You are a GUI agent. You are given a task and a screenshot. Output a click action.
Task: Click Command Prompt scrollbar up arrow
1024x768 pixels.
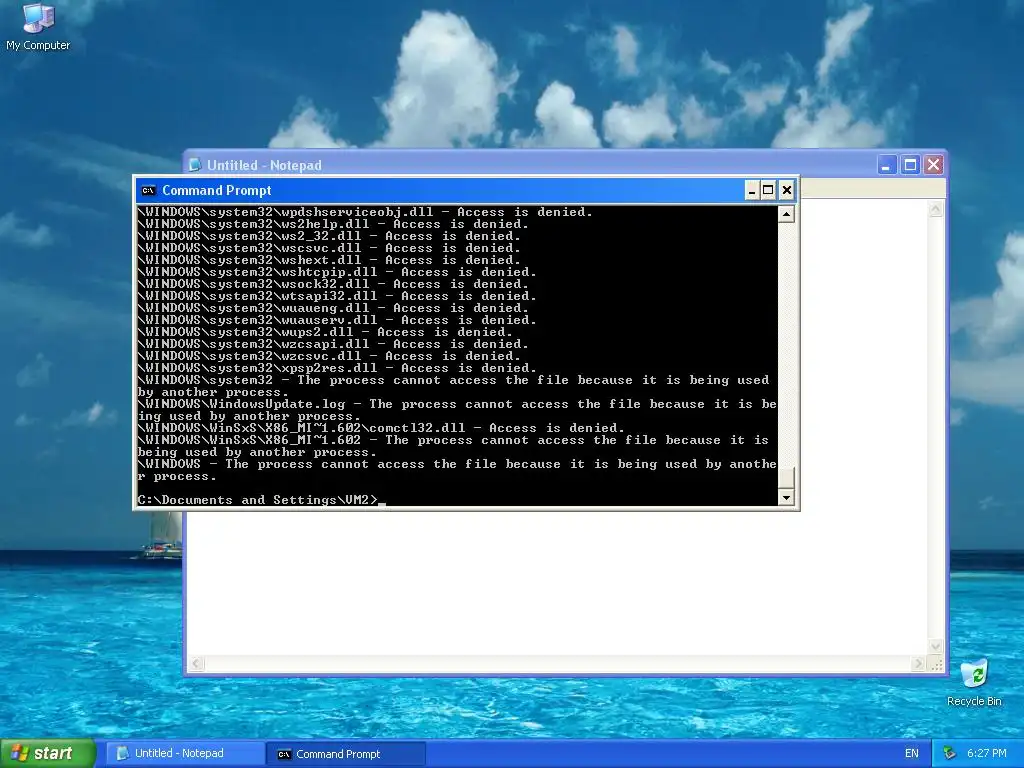(786, 214)
